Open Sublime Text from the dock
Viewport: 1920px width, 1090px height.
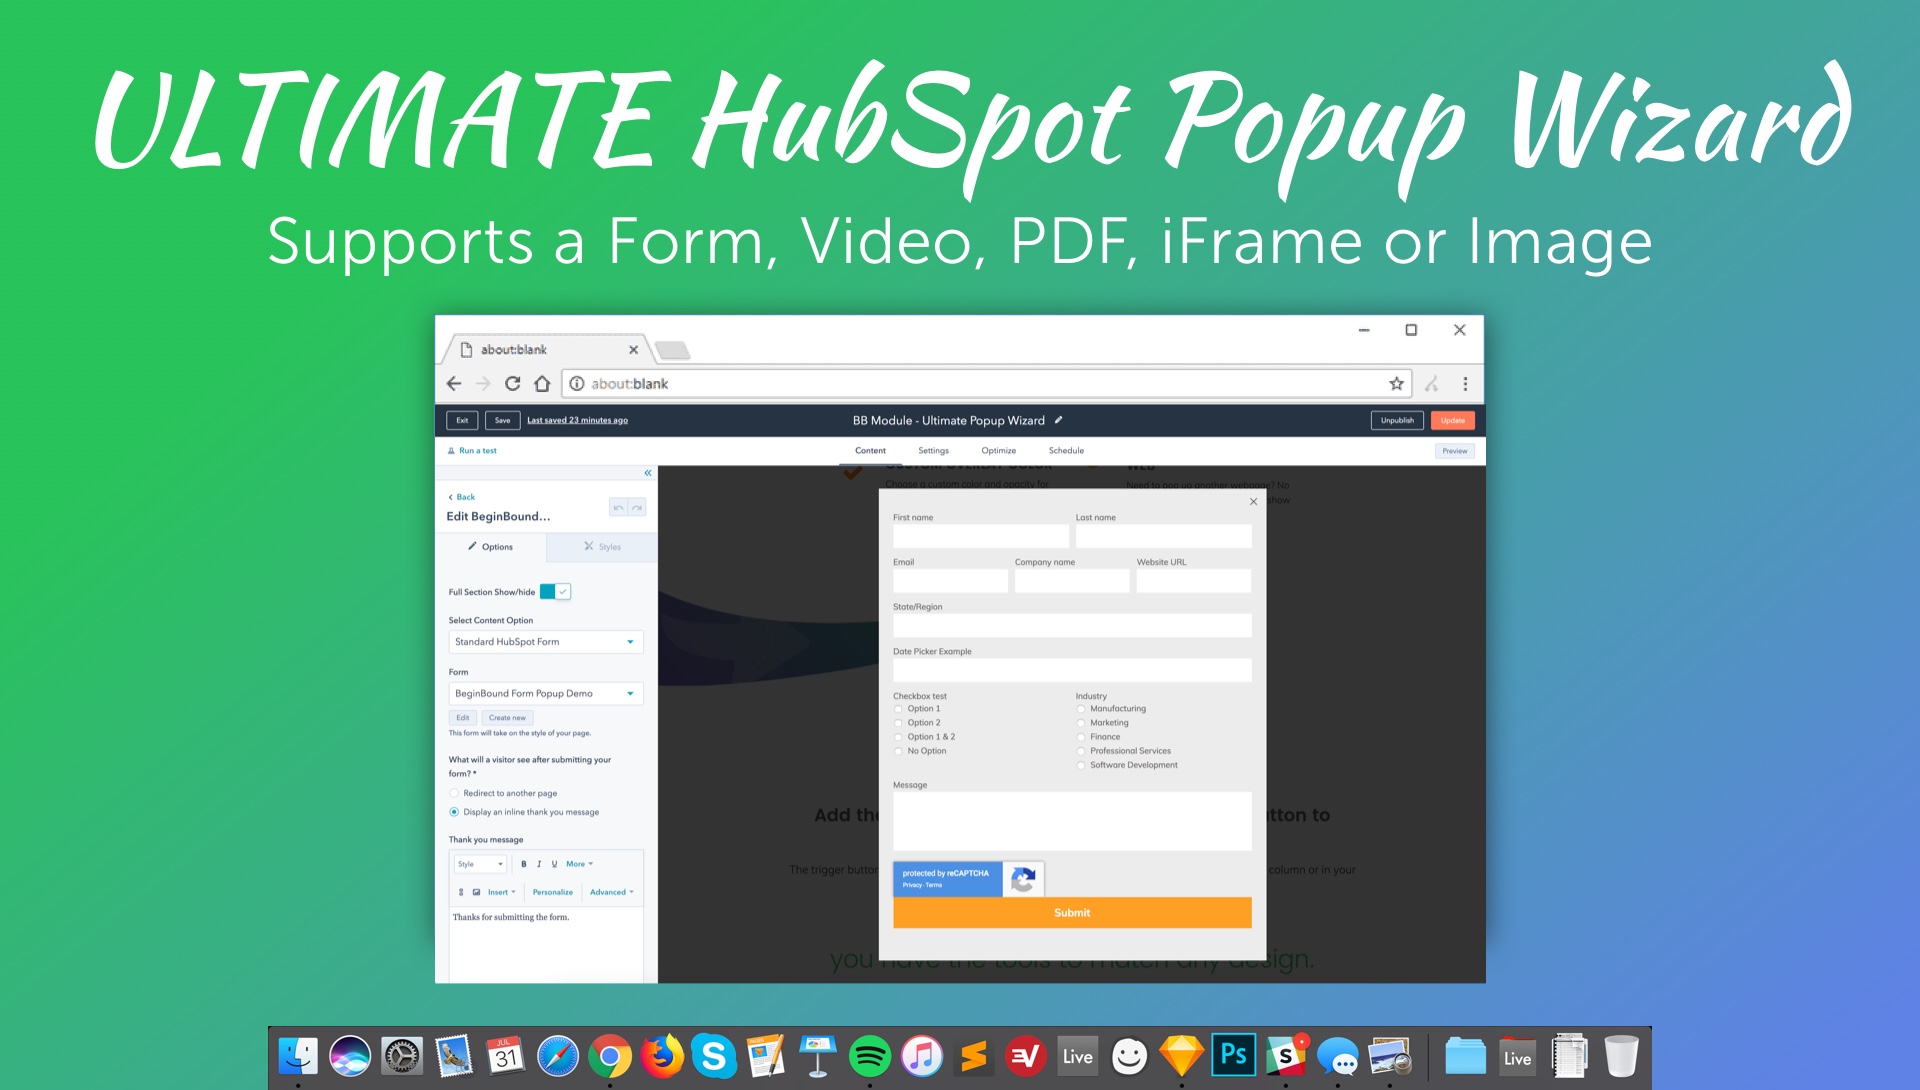point(974,1056)
